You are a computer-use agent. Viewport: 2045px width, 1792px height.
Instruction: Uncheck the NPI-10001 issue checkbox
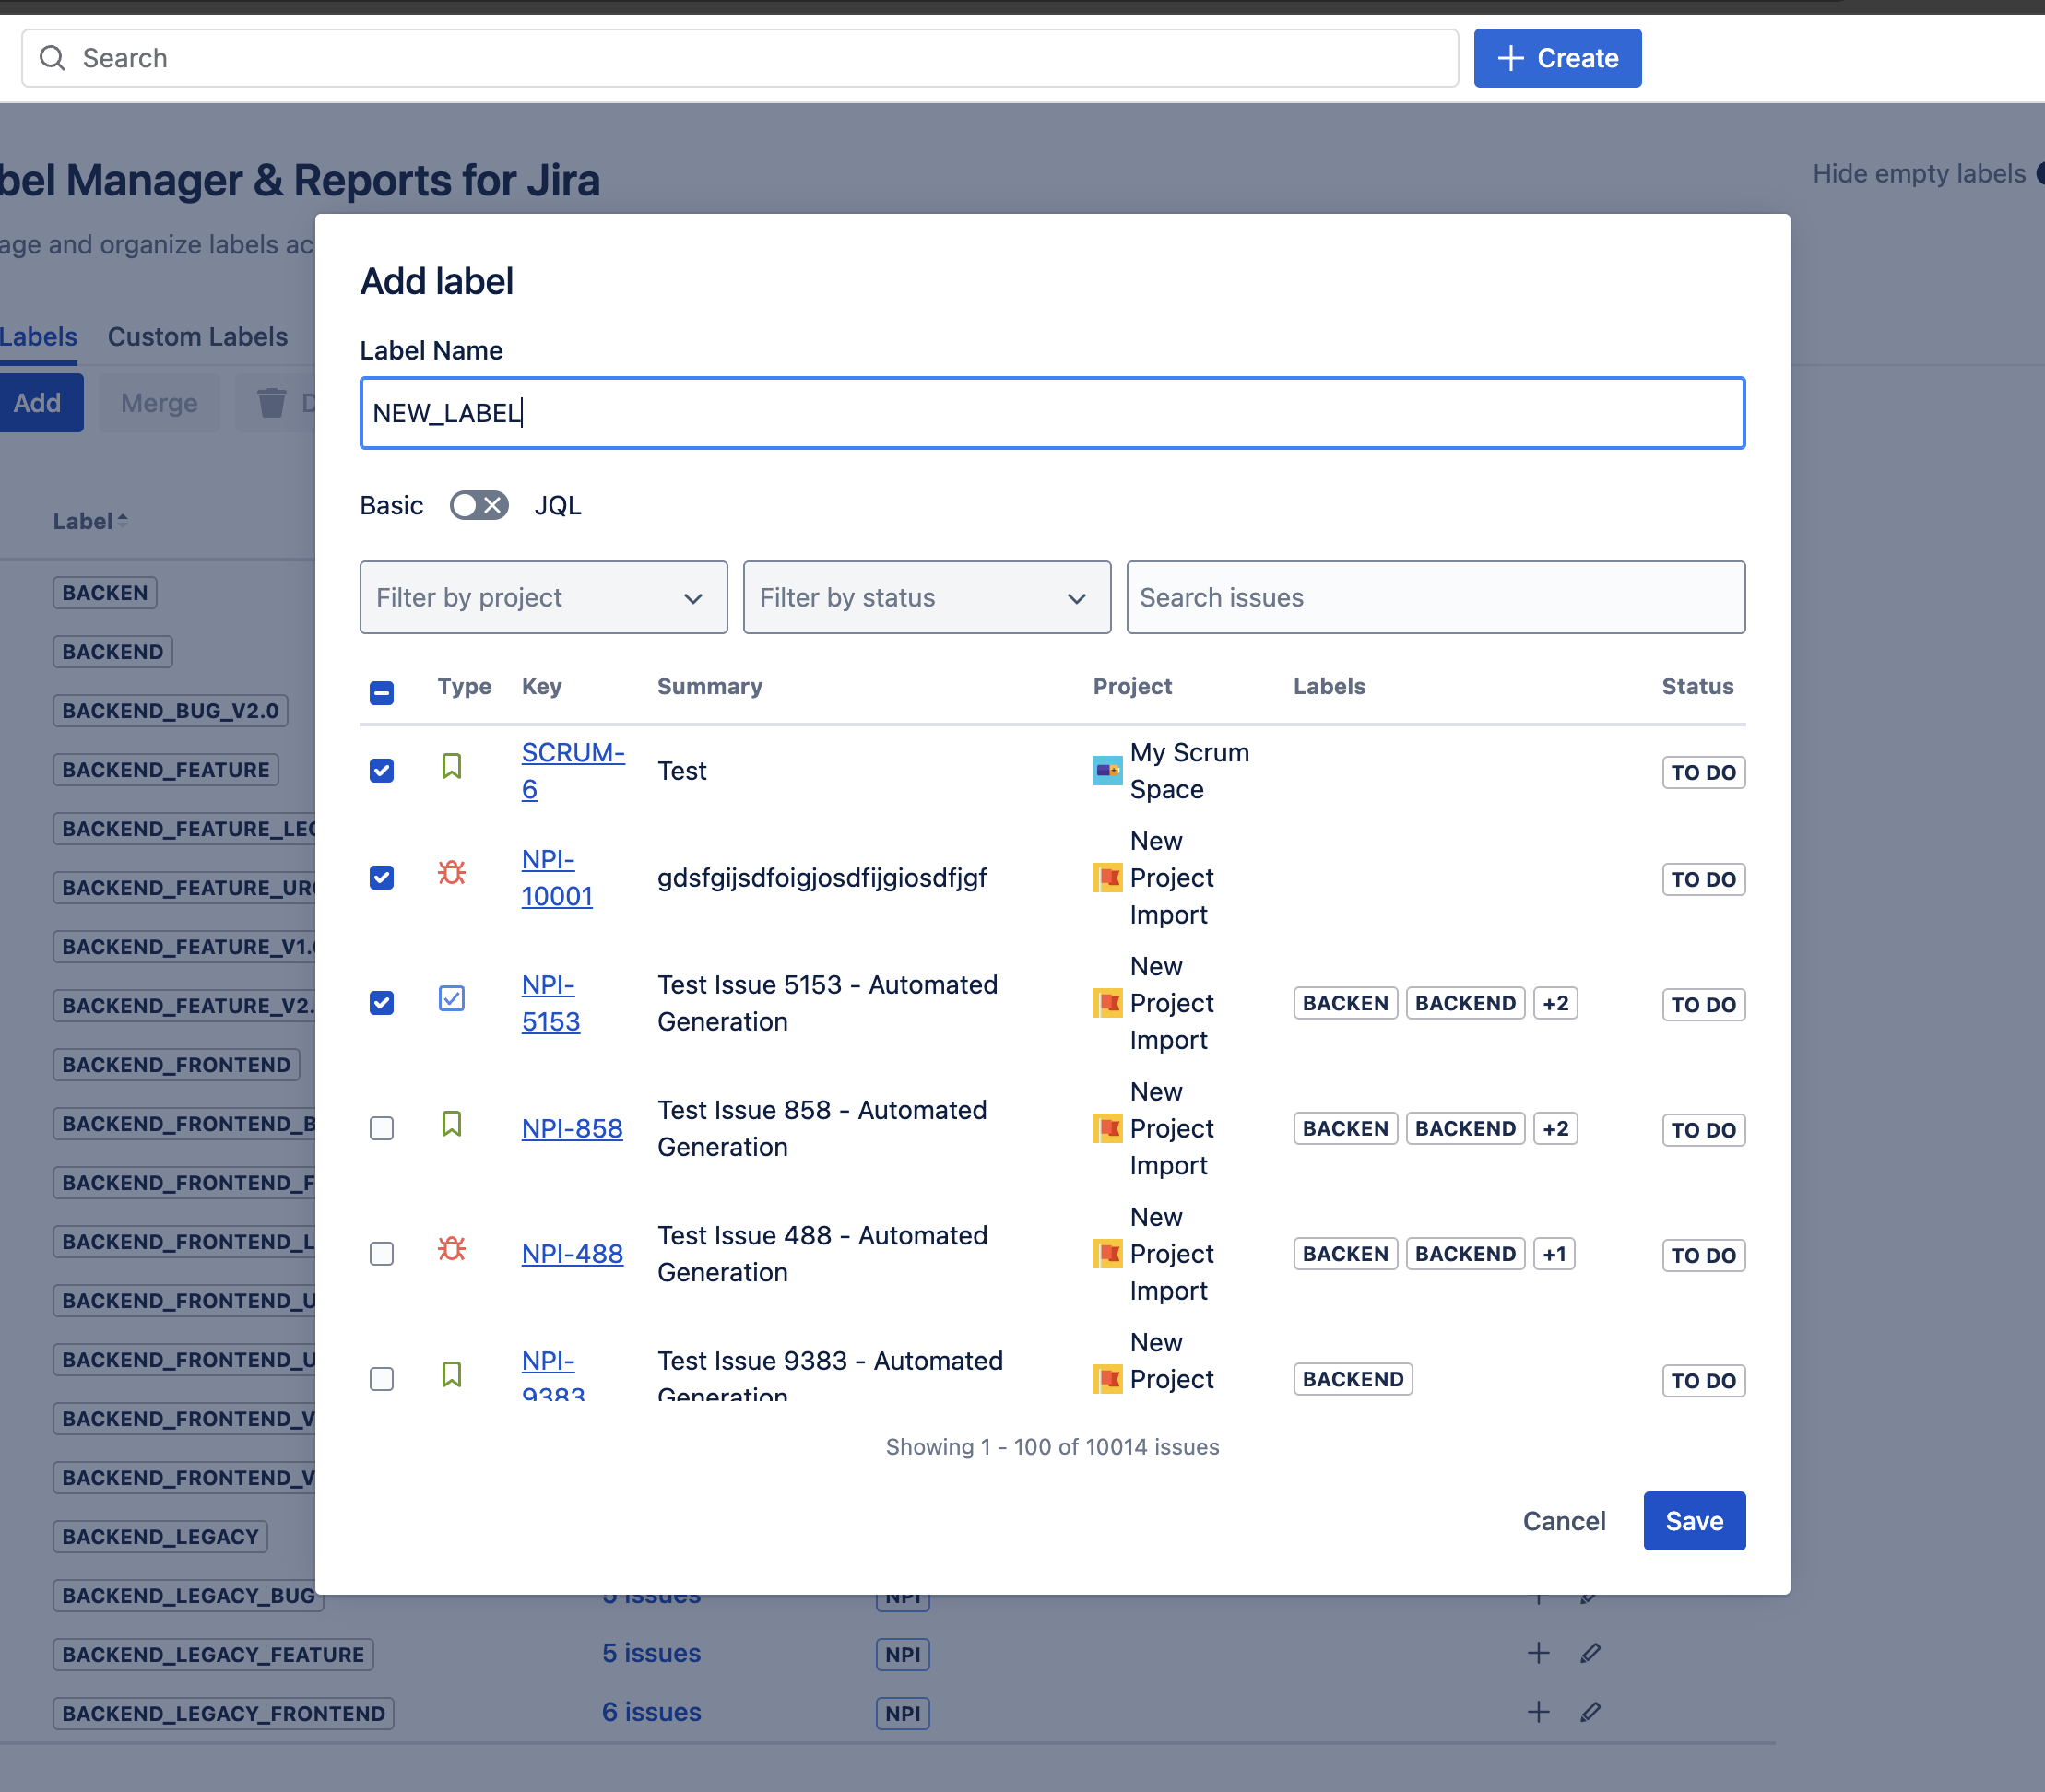tap(381, 878)
